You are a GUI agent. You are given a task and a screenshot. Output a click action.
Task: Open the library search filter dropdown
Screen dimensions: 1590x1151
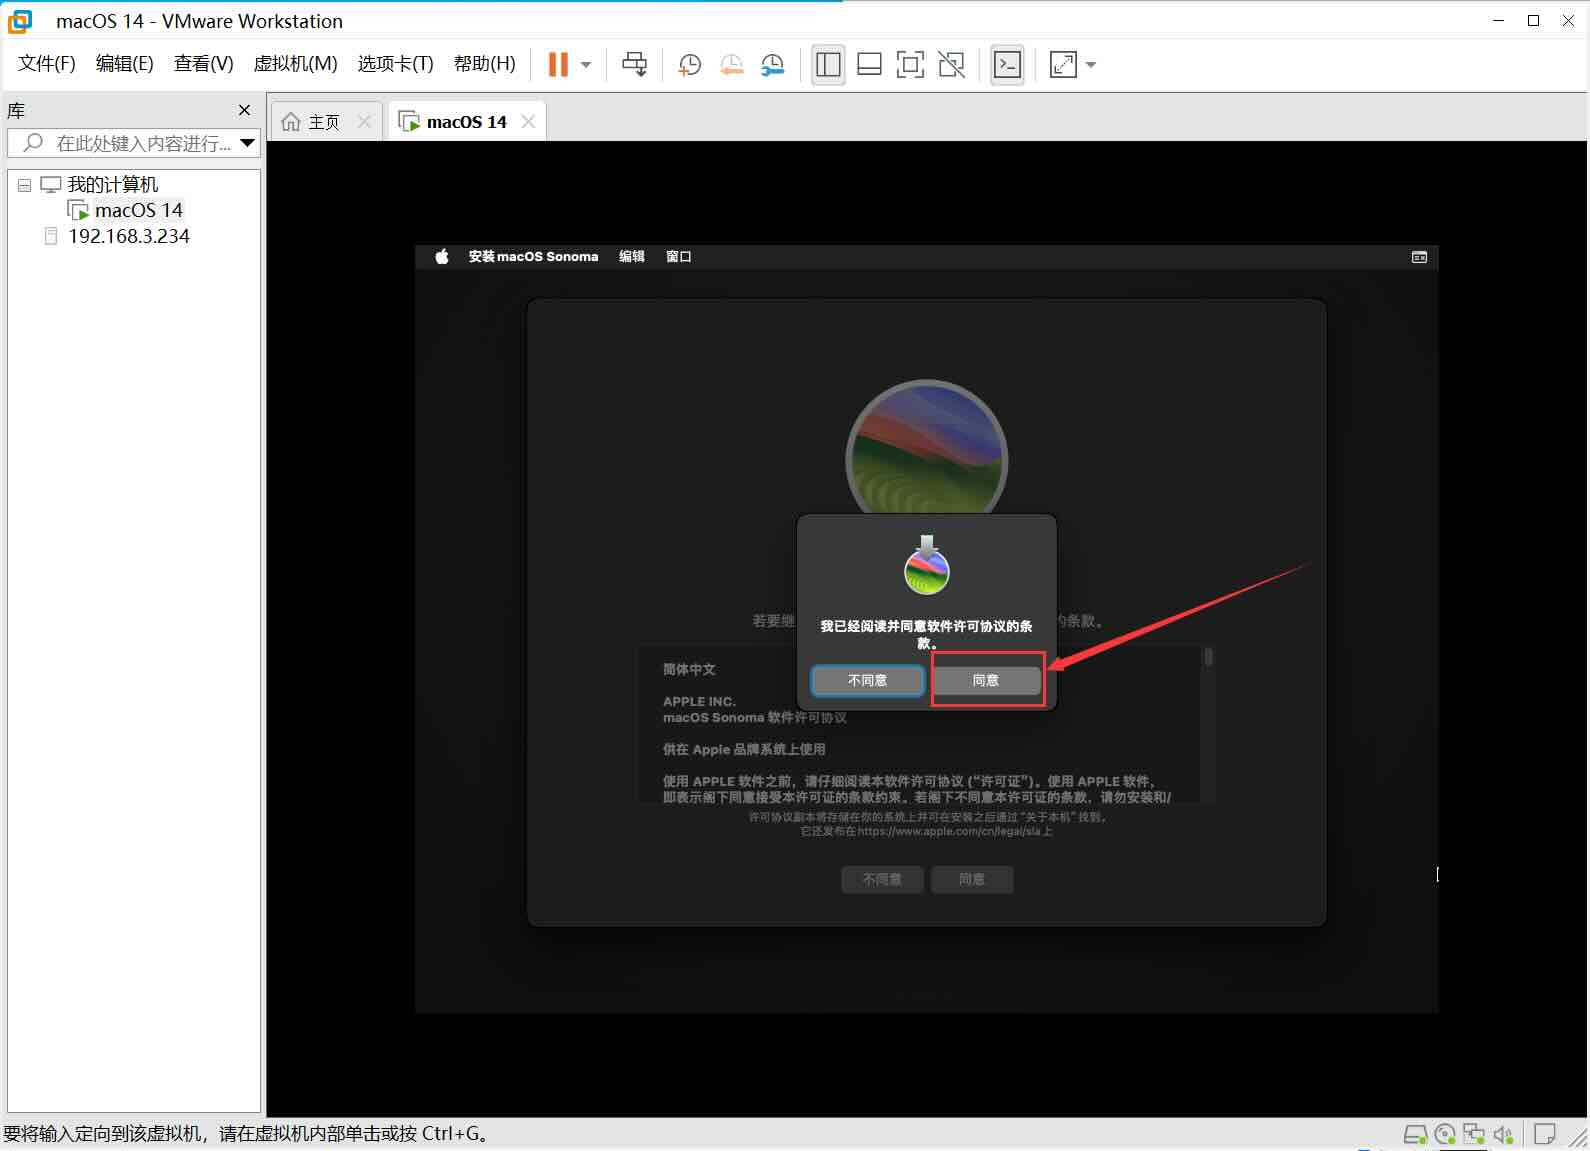(248, 143)
